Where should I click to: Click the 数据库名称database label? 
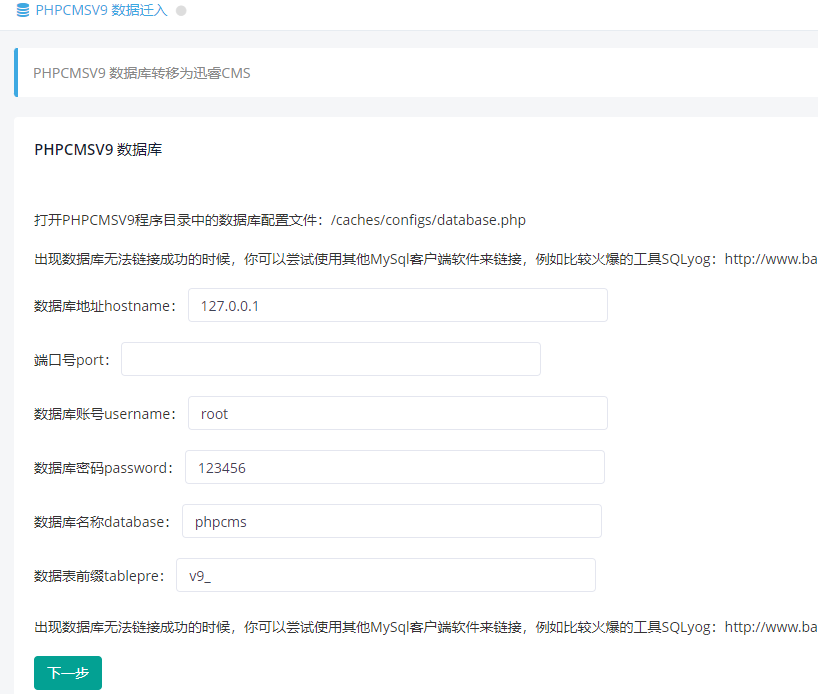[x=102, y=522]
